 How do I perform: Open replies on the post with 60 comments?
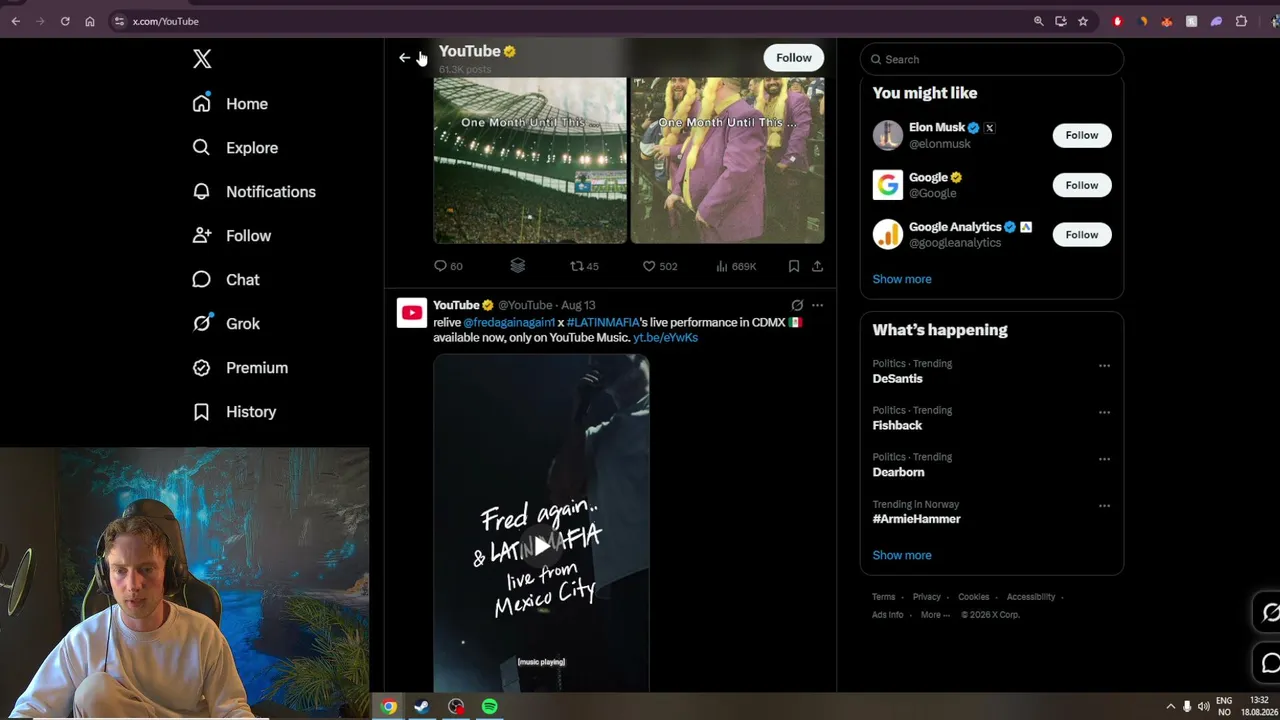pos(447,266)
